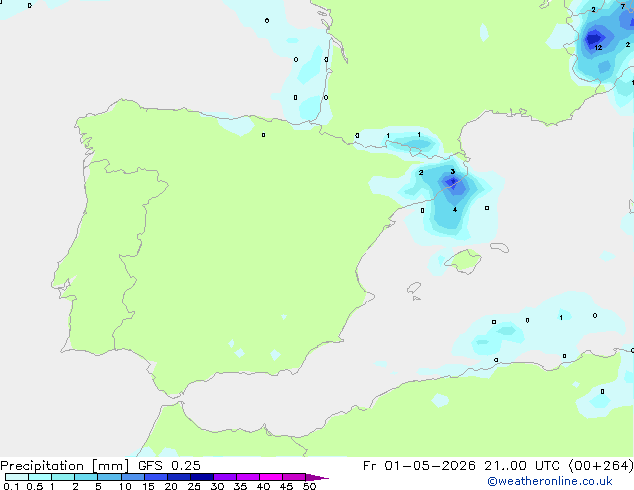Viewport: 634px width, 490px height.
Task: Click the '50' legend scale label
Action: pyautogui.click(x=309, y=486)
